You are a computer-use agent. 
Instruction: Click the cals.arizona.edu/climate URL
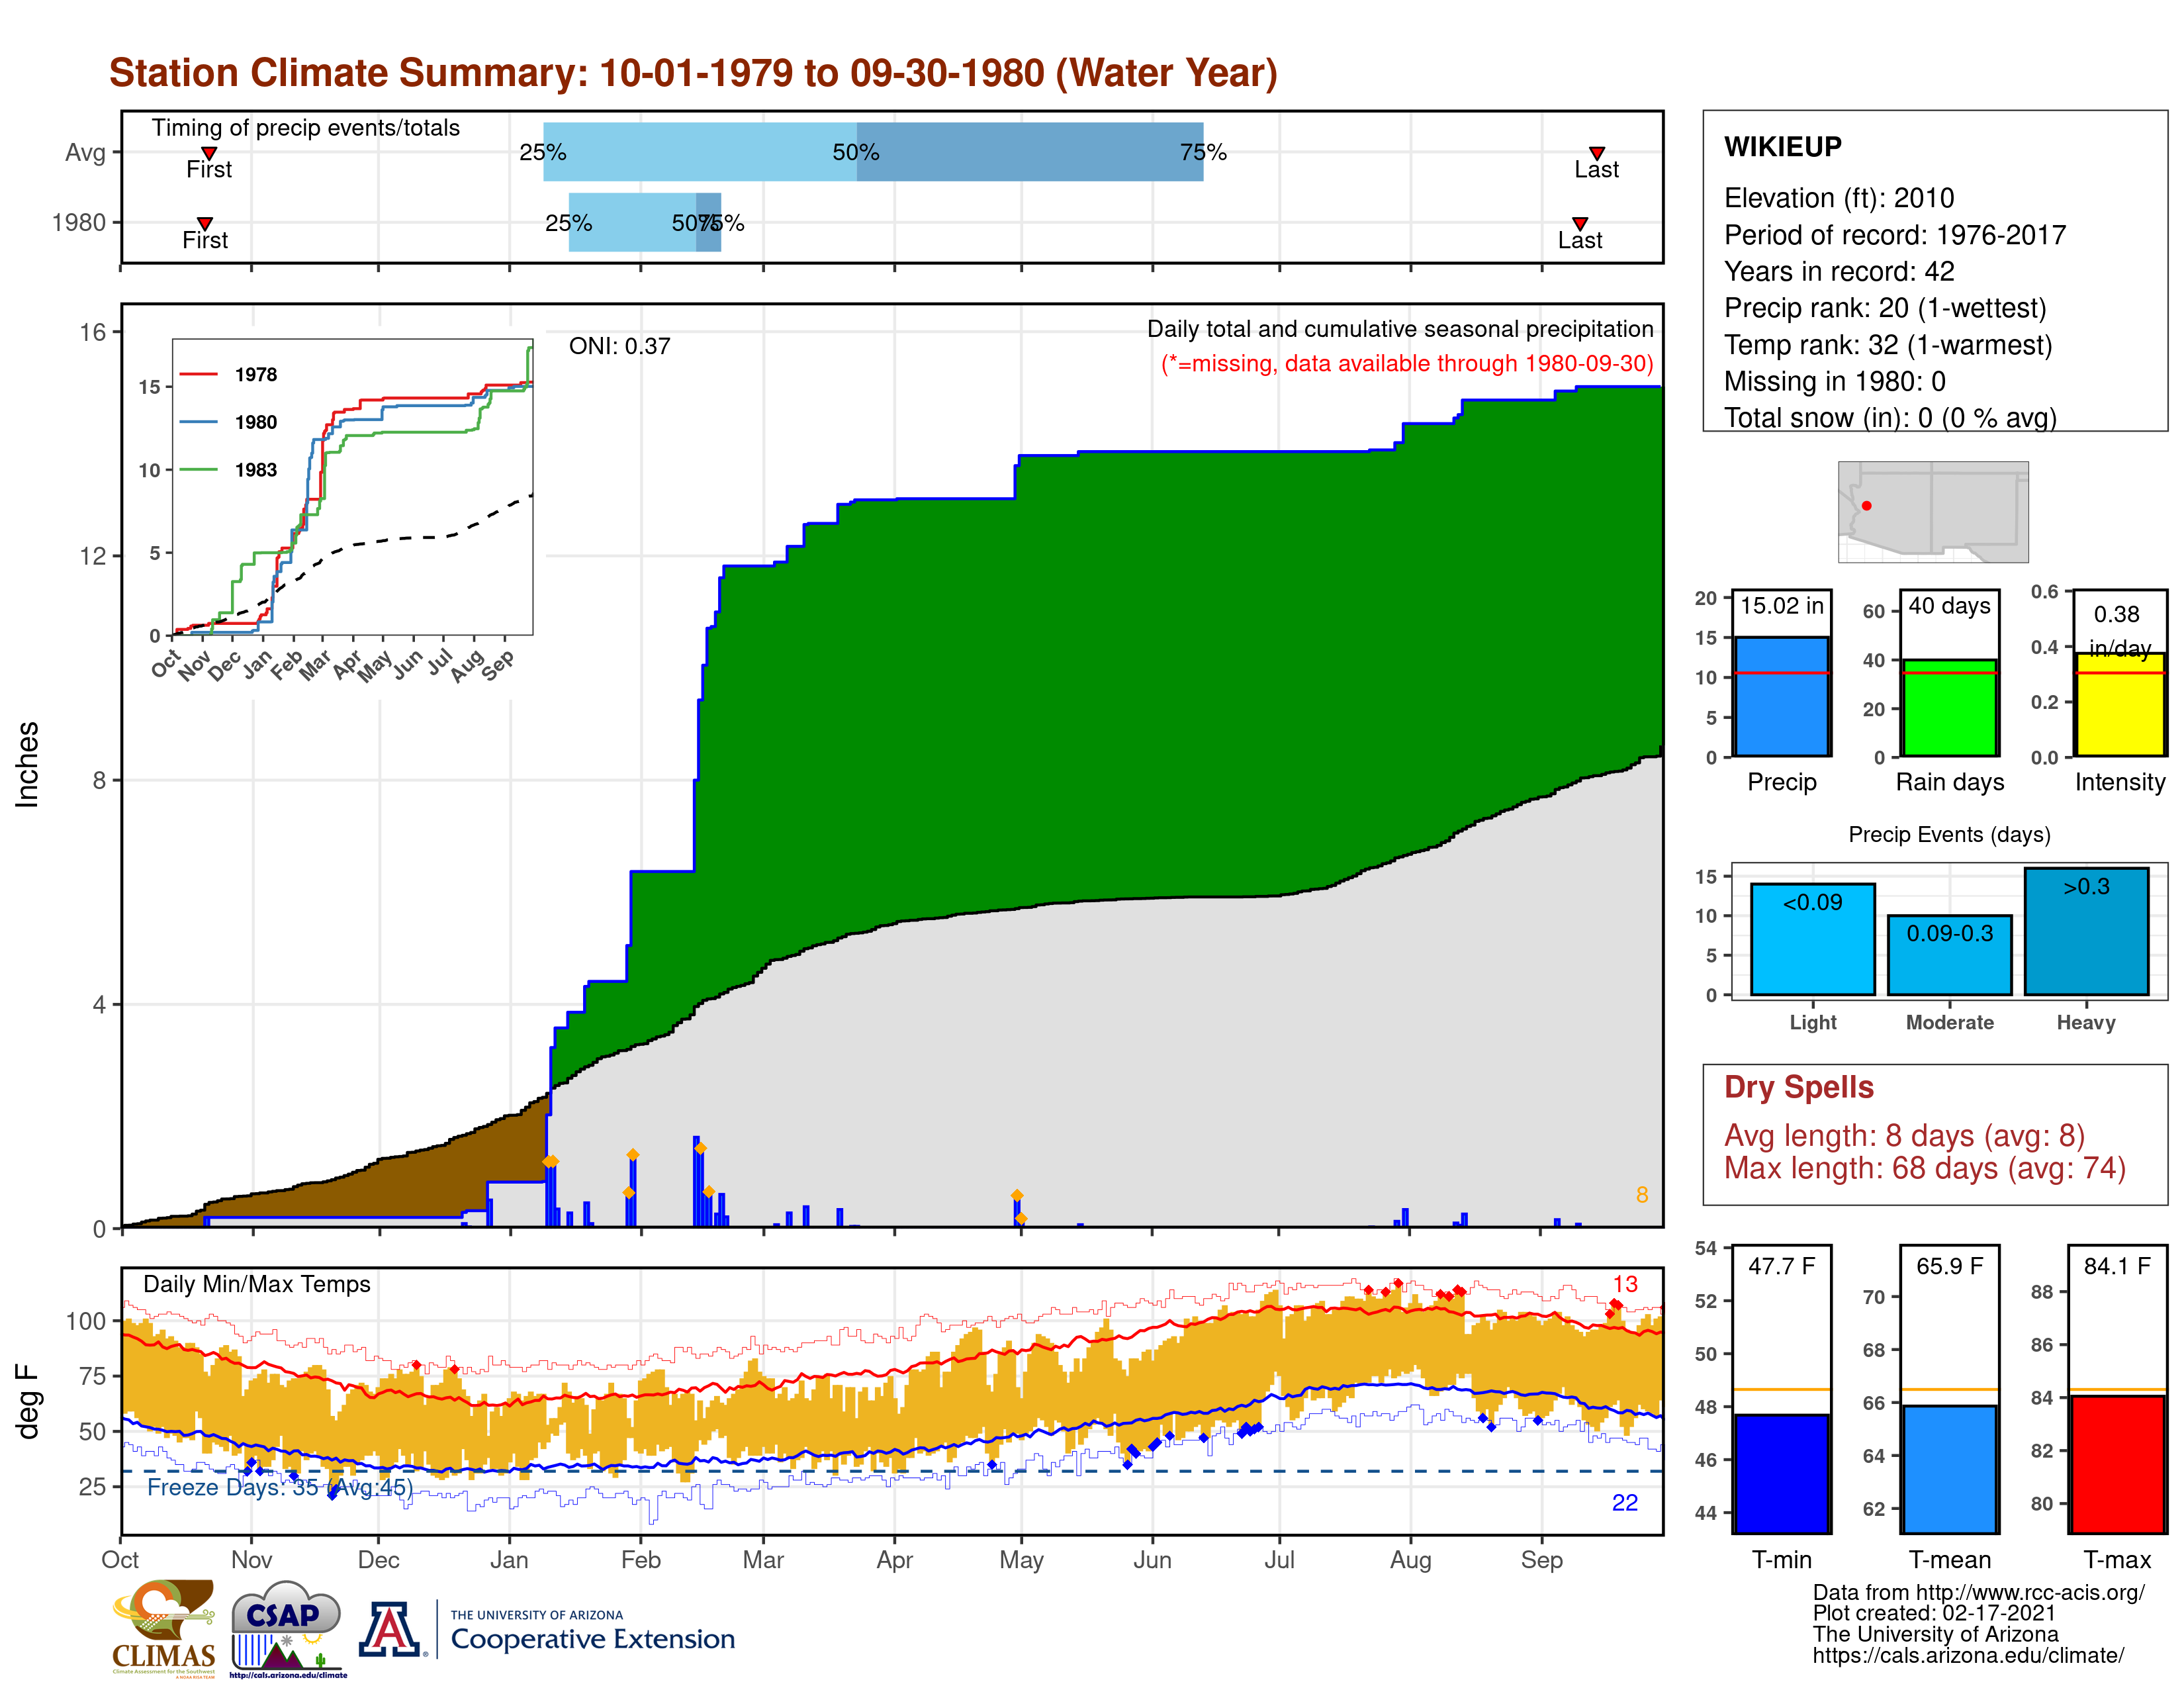pyautogui.click(x=1968, y=1656)
